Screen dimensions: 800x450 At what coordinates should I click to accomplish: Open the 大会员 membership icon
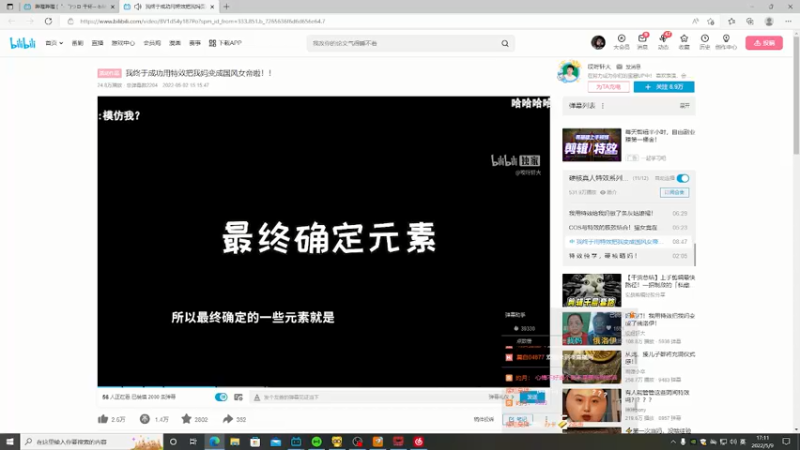[x=621, y=42]
